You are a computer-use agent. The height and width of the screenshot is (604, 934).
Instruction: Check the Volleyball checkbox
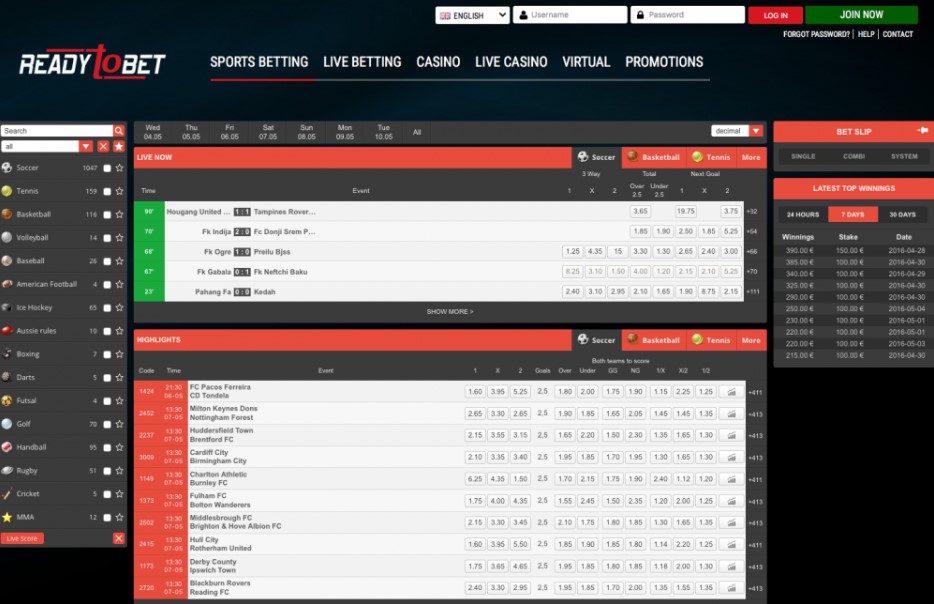107,238
